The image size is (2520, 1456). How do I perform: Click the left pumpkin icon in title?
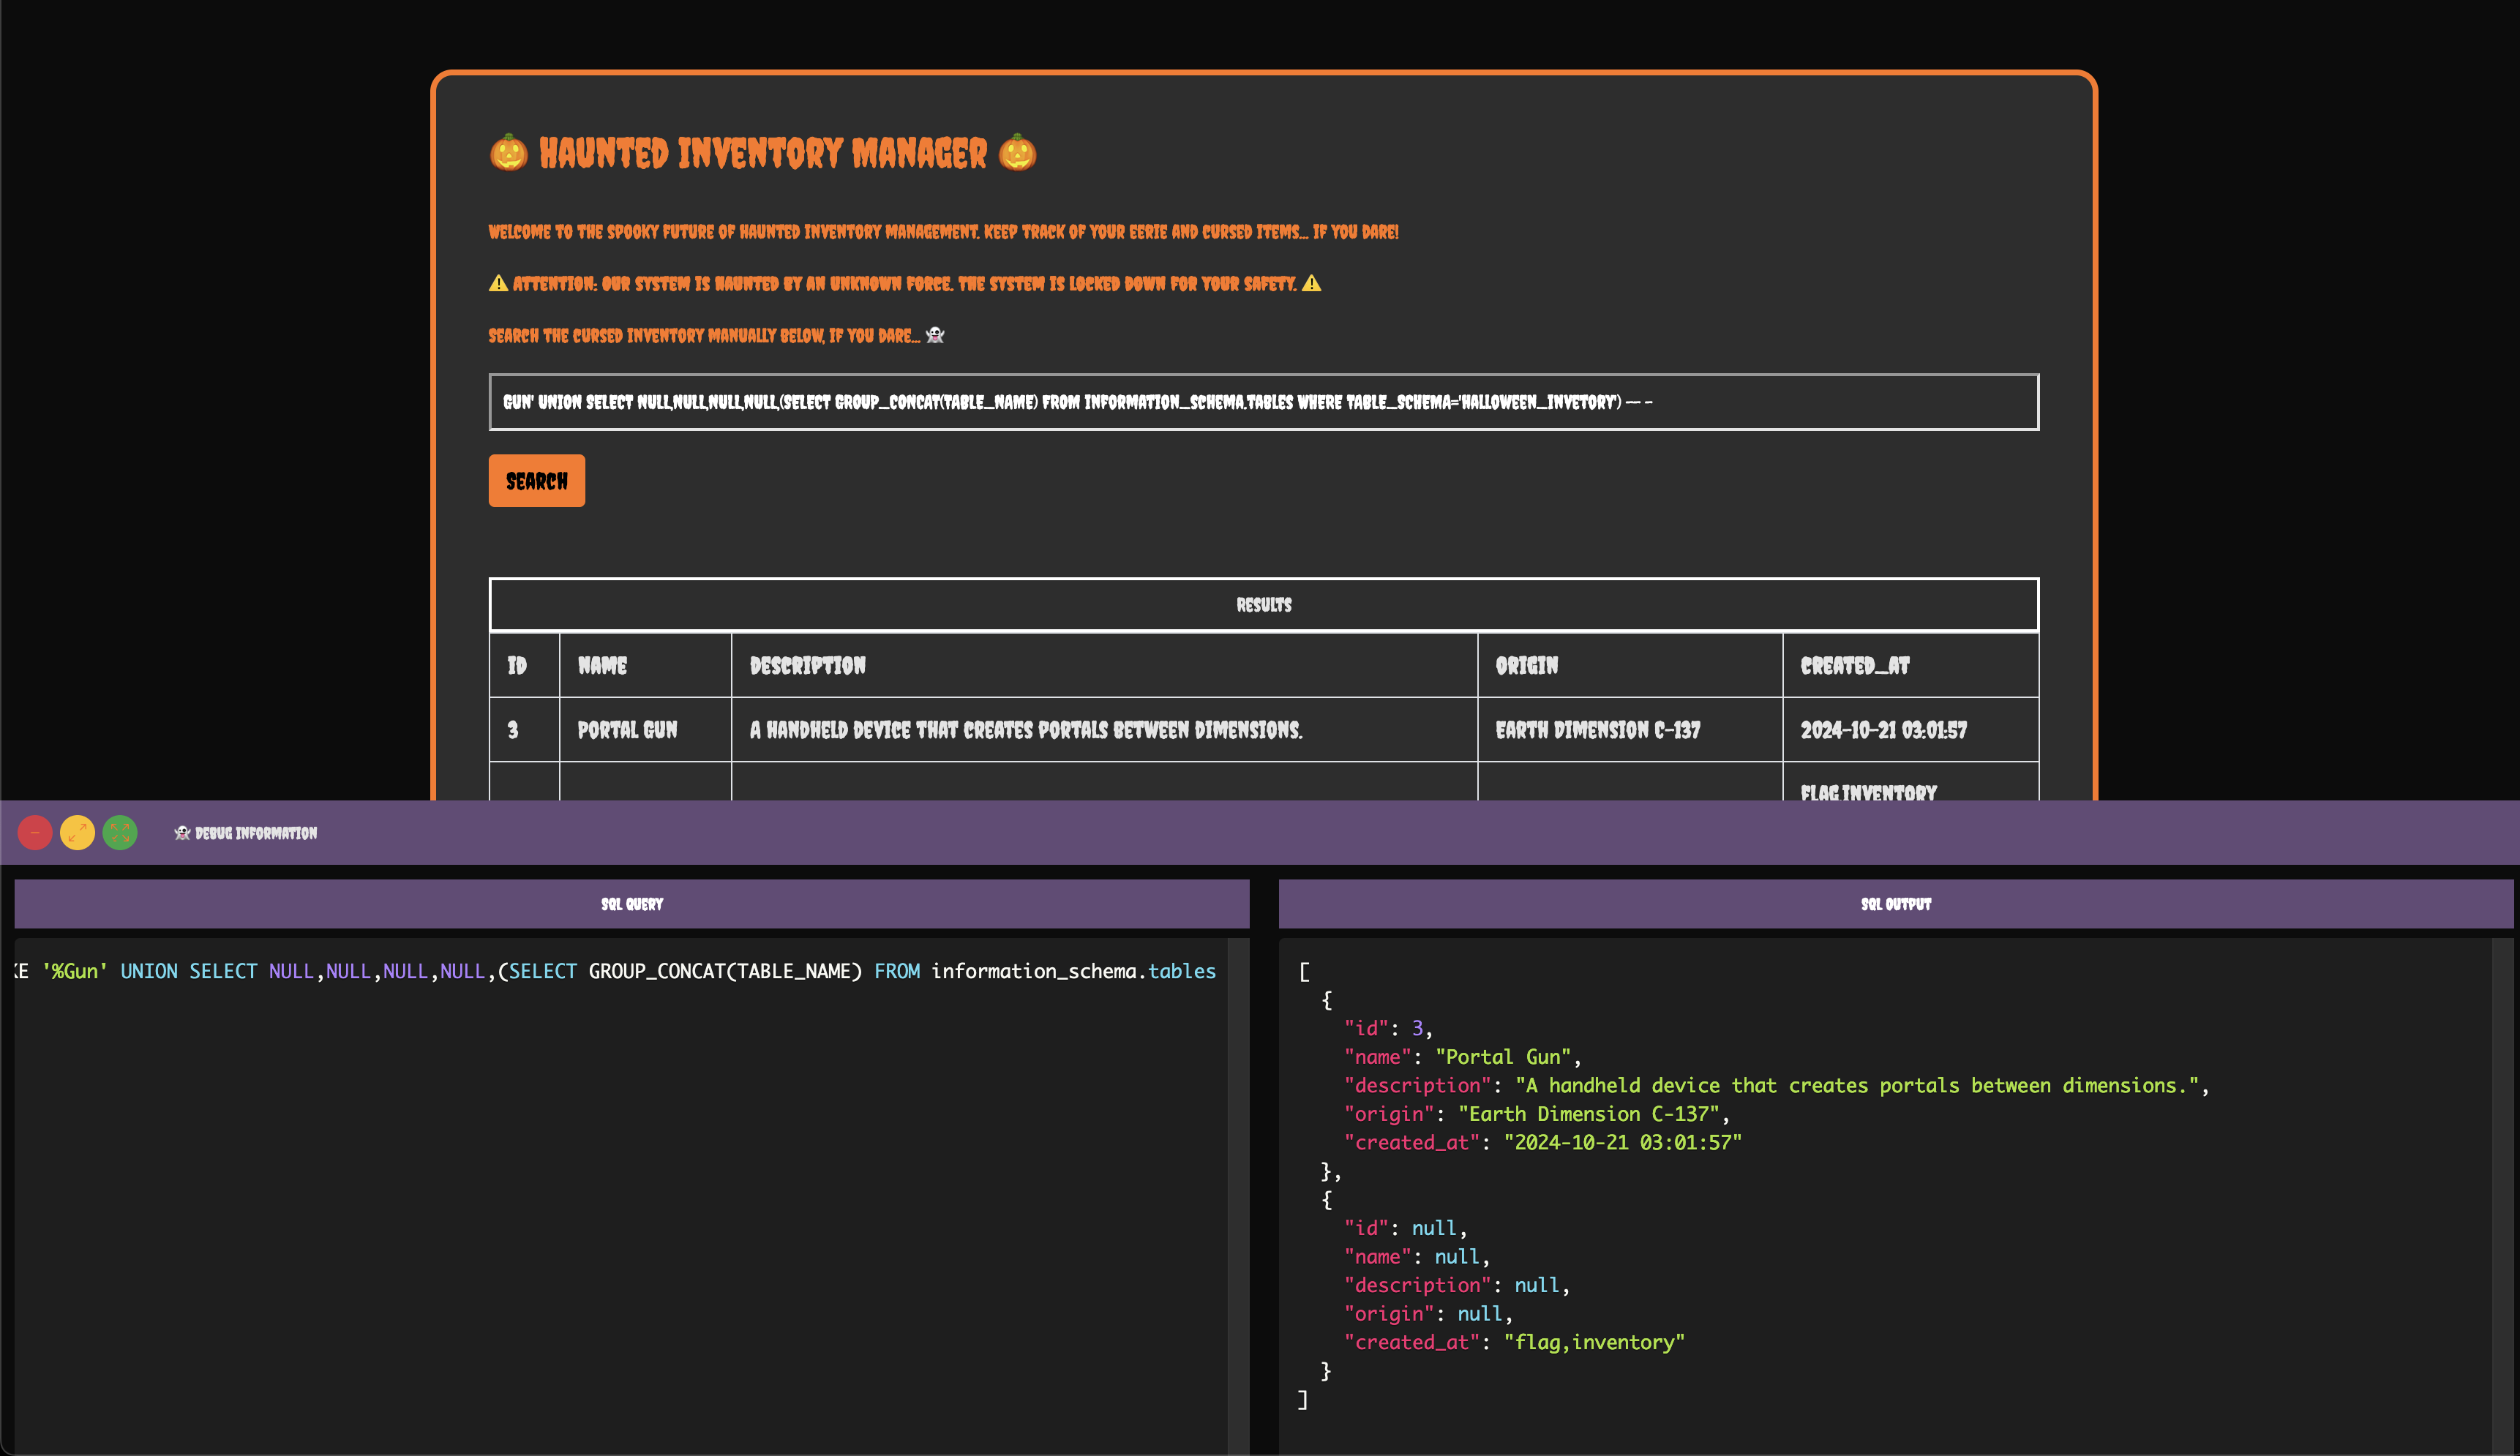508,152
